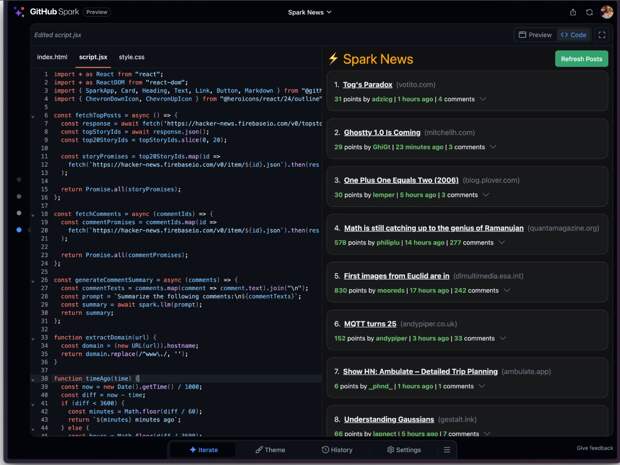Open the Tog's Paradox story link
The height and width of the screenshot is (465, 620).
point(367,85)
